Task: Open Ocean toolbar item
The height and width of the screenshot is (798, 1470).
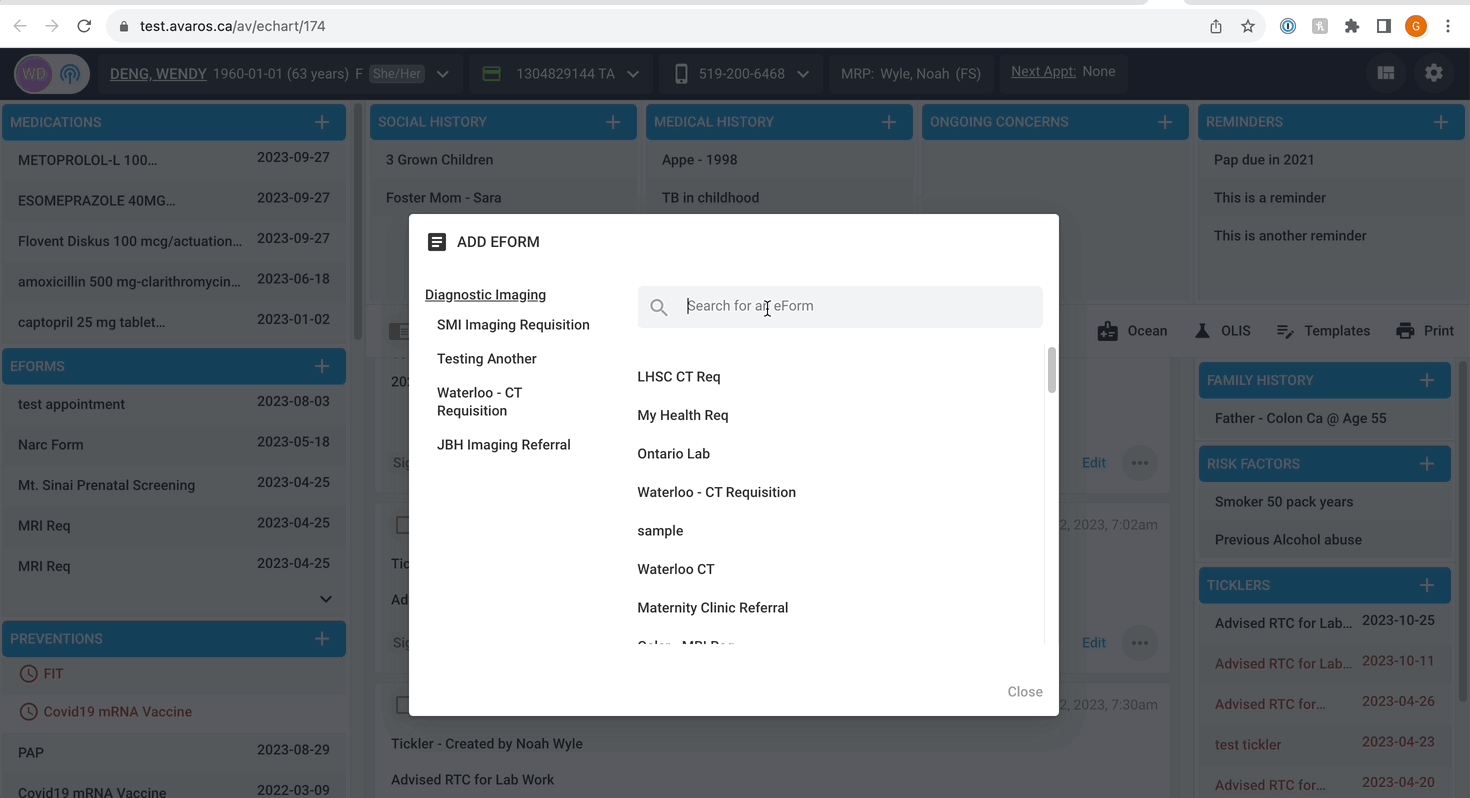Action: [x=1132, y=331]
